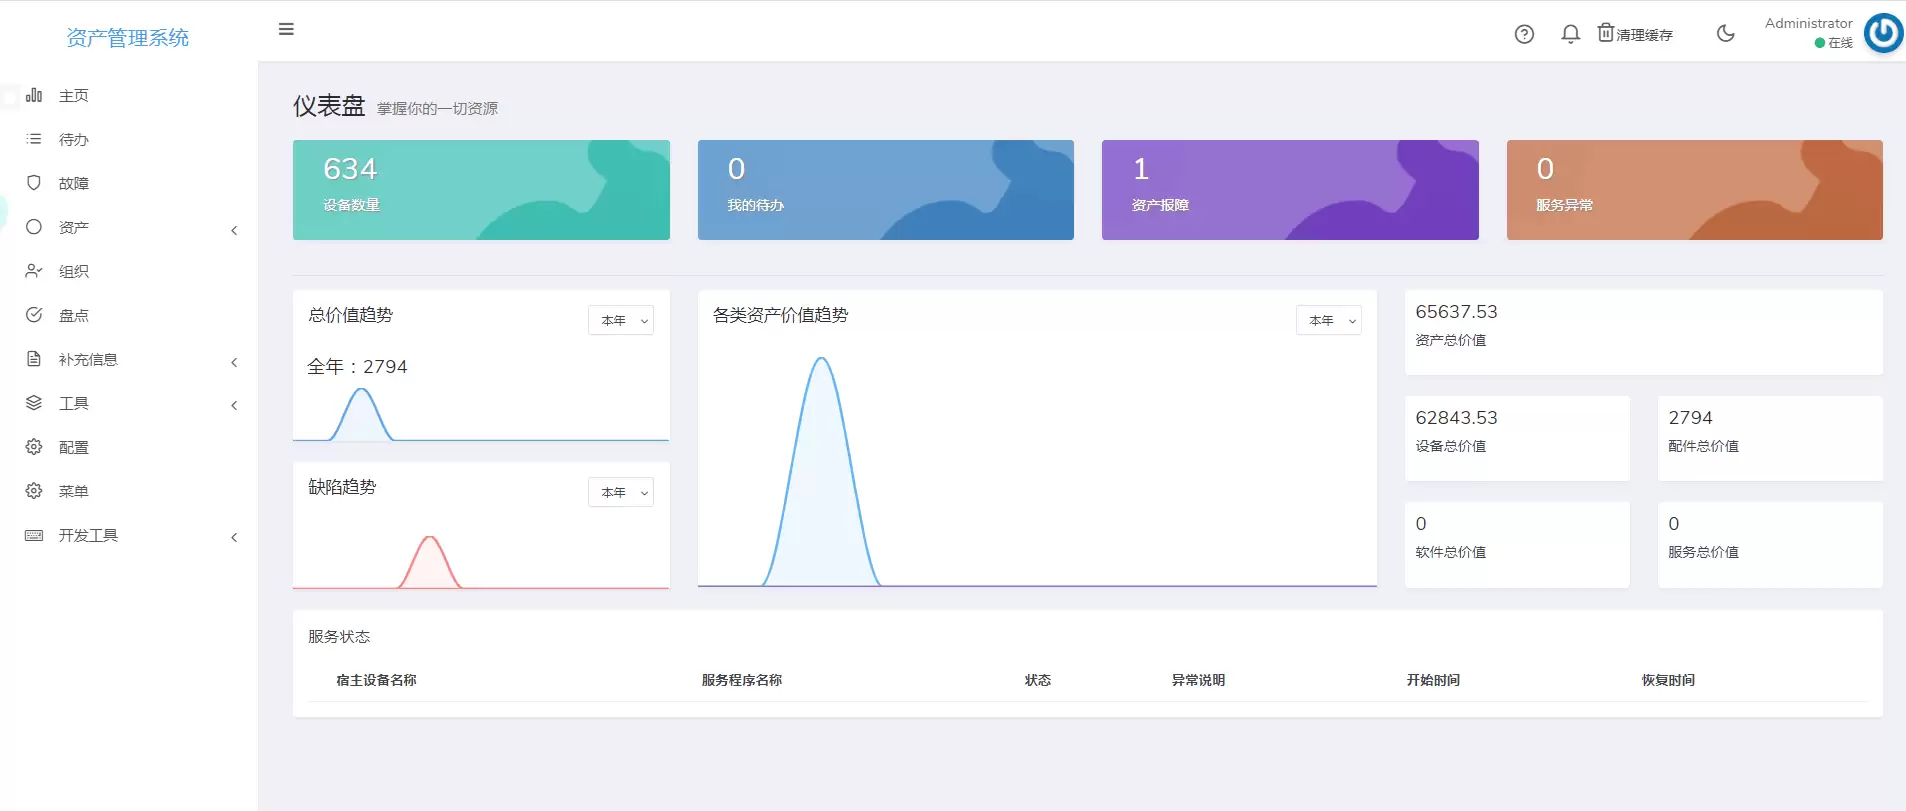Open the 设备数量 634 card

[481, 190]
